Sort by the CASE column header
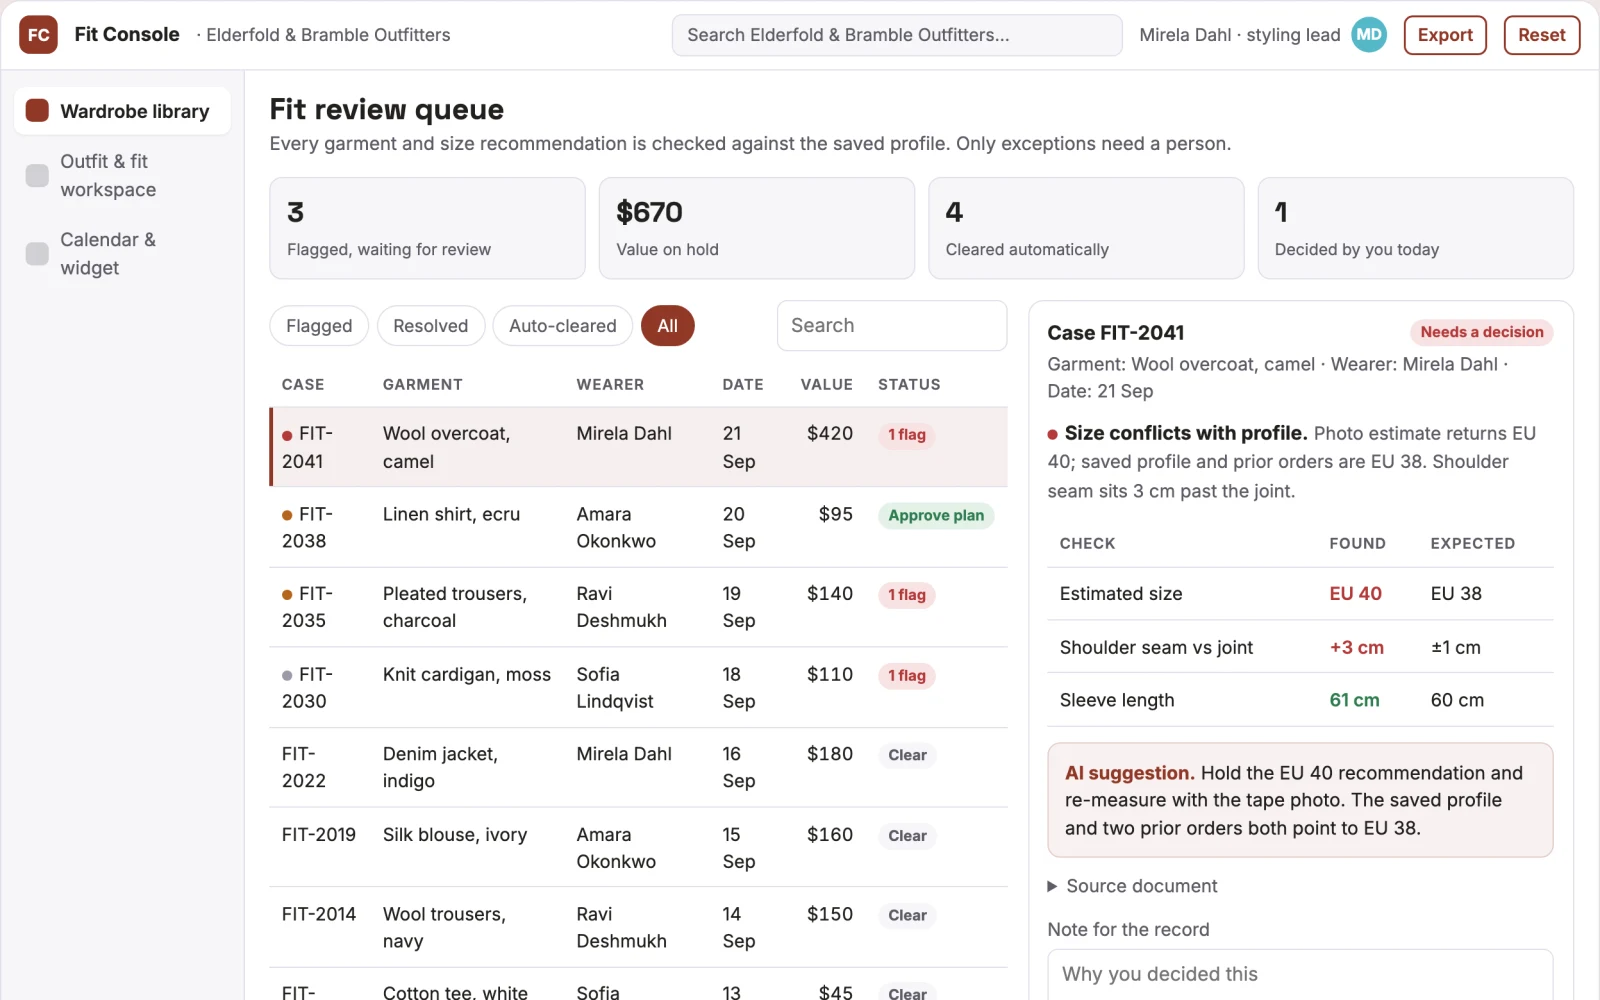 pos(303,385)
